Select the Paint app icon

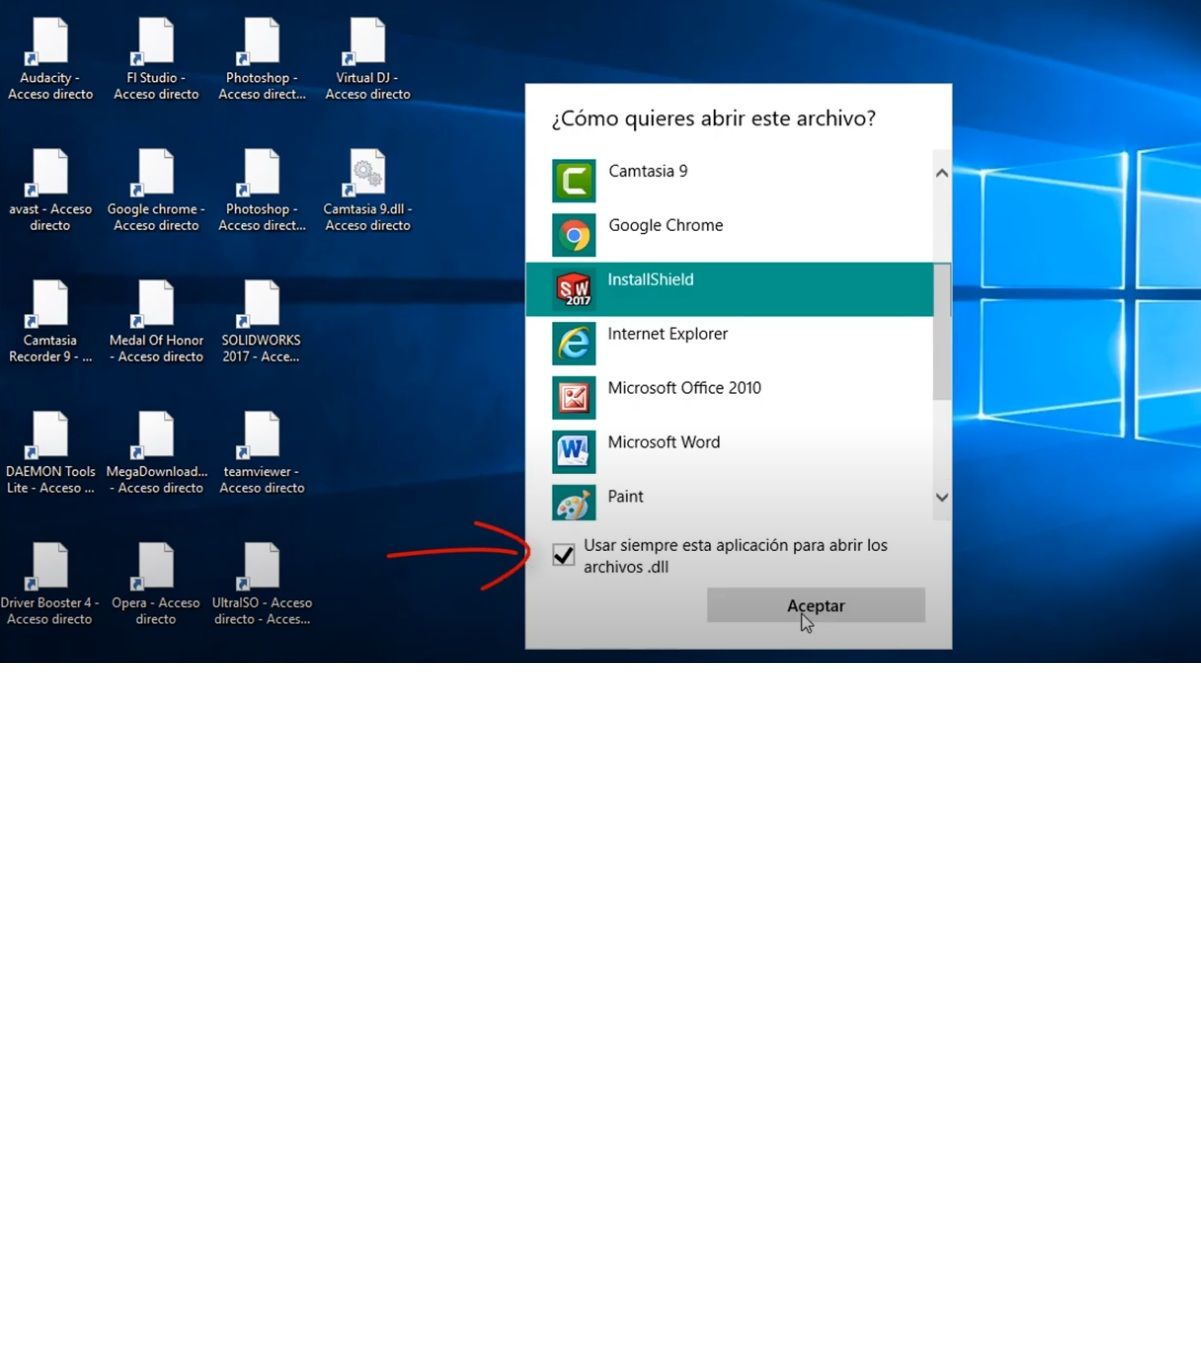[x=574, y=503]
